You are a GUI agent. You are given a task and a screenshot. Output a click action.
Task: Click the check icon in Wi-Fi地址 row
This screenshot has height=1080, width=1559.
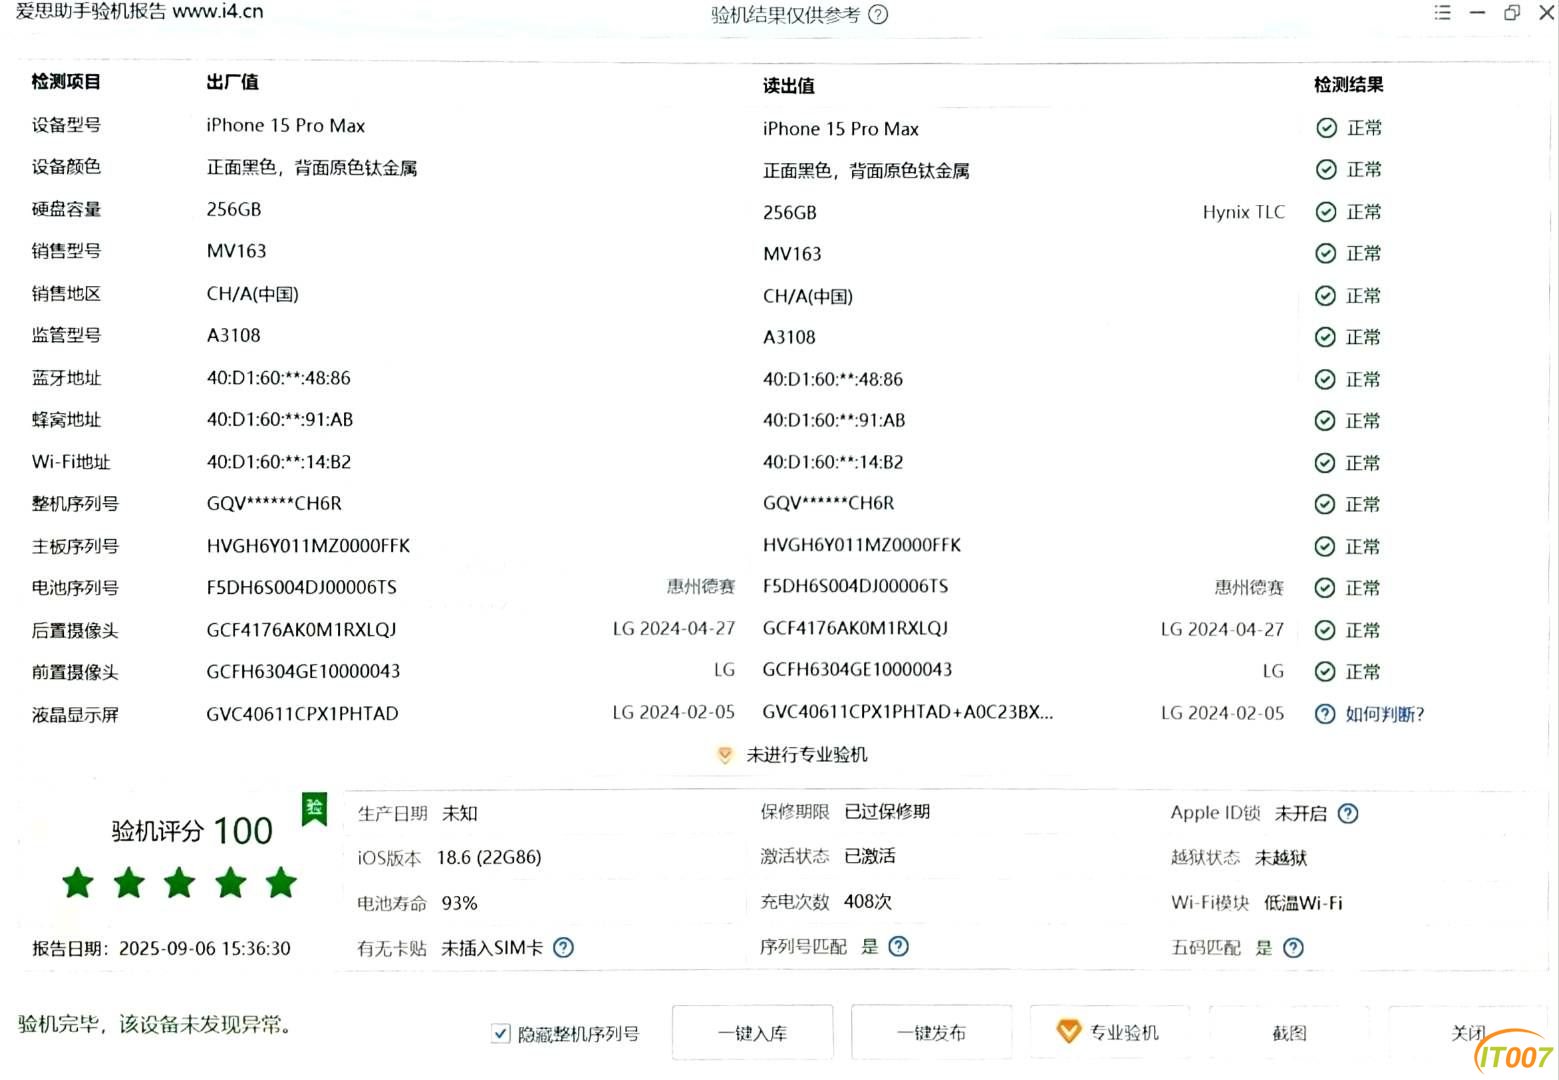(1325, 463)
